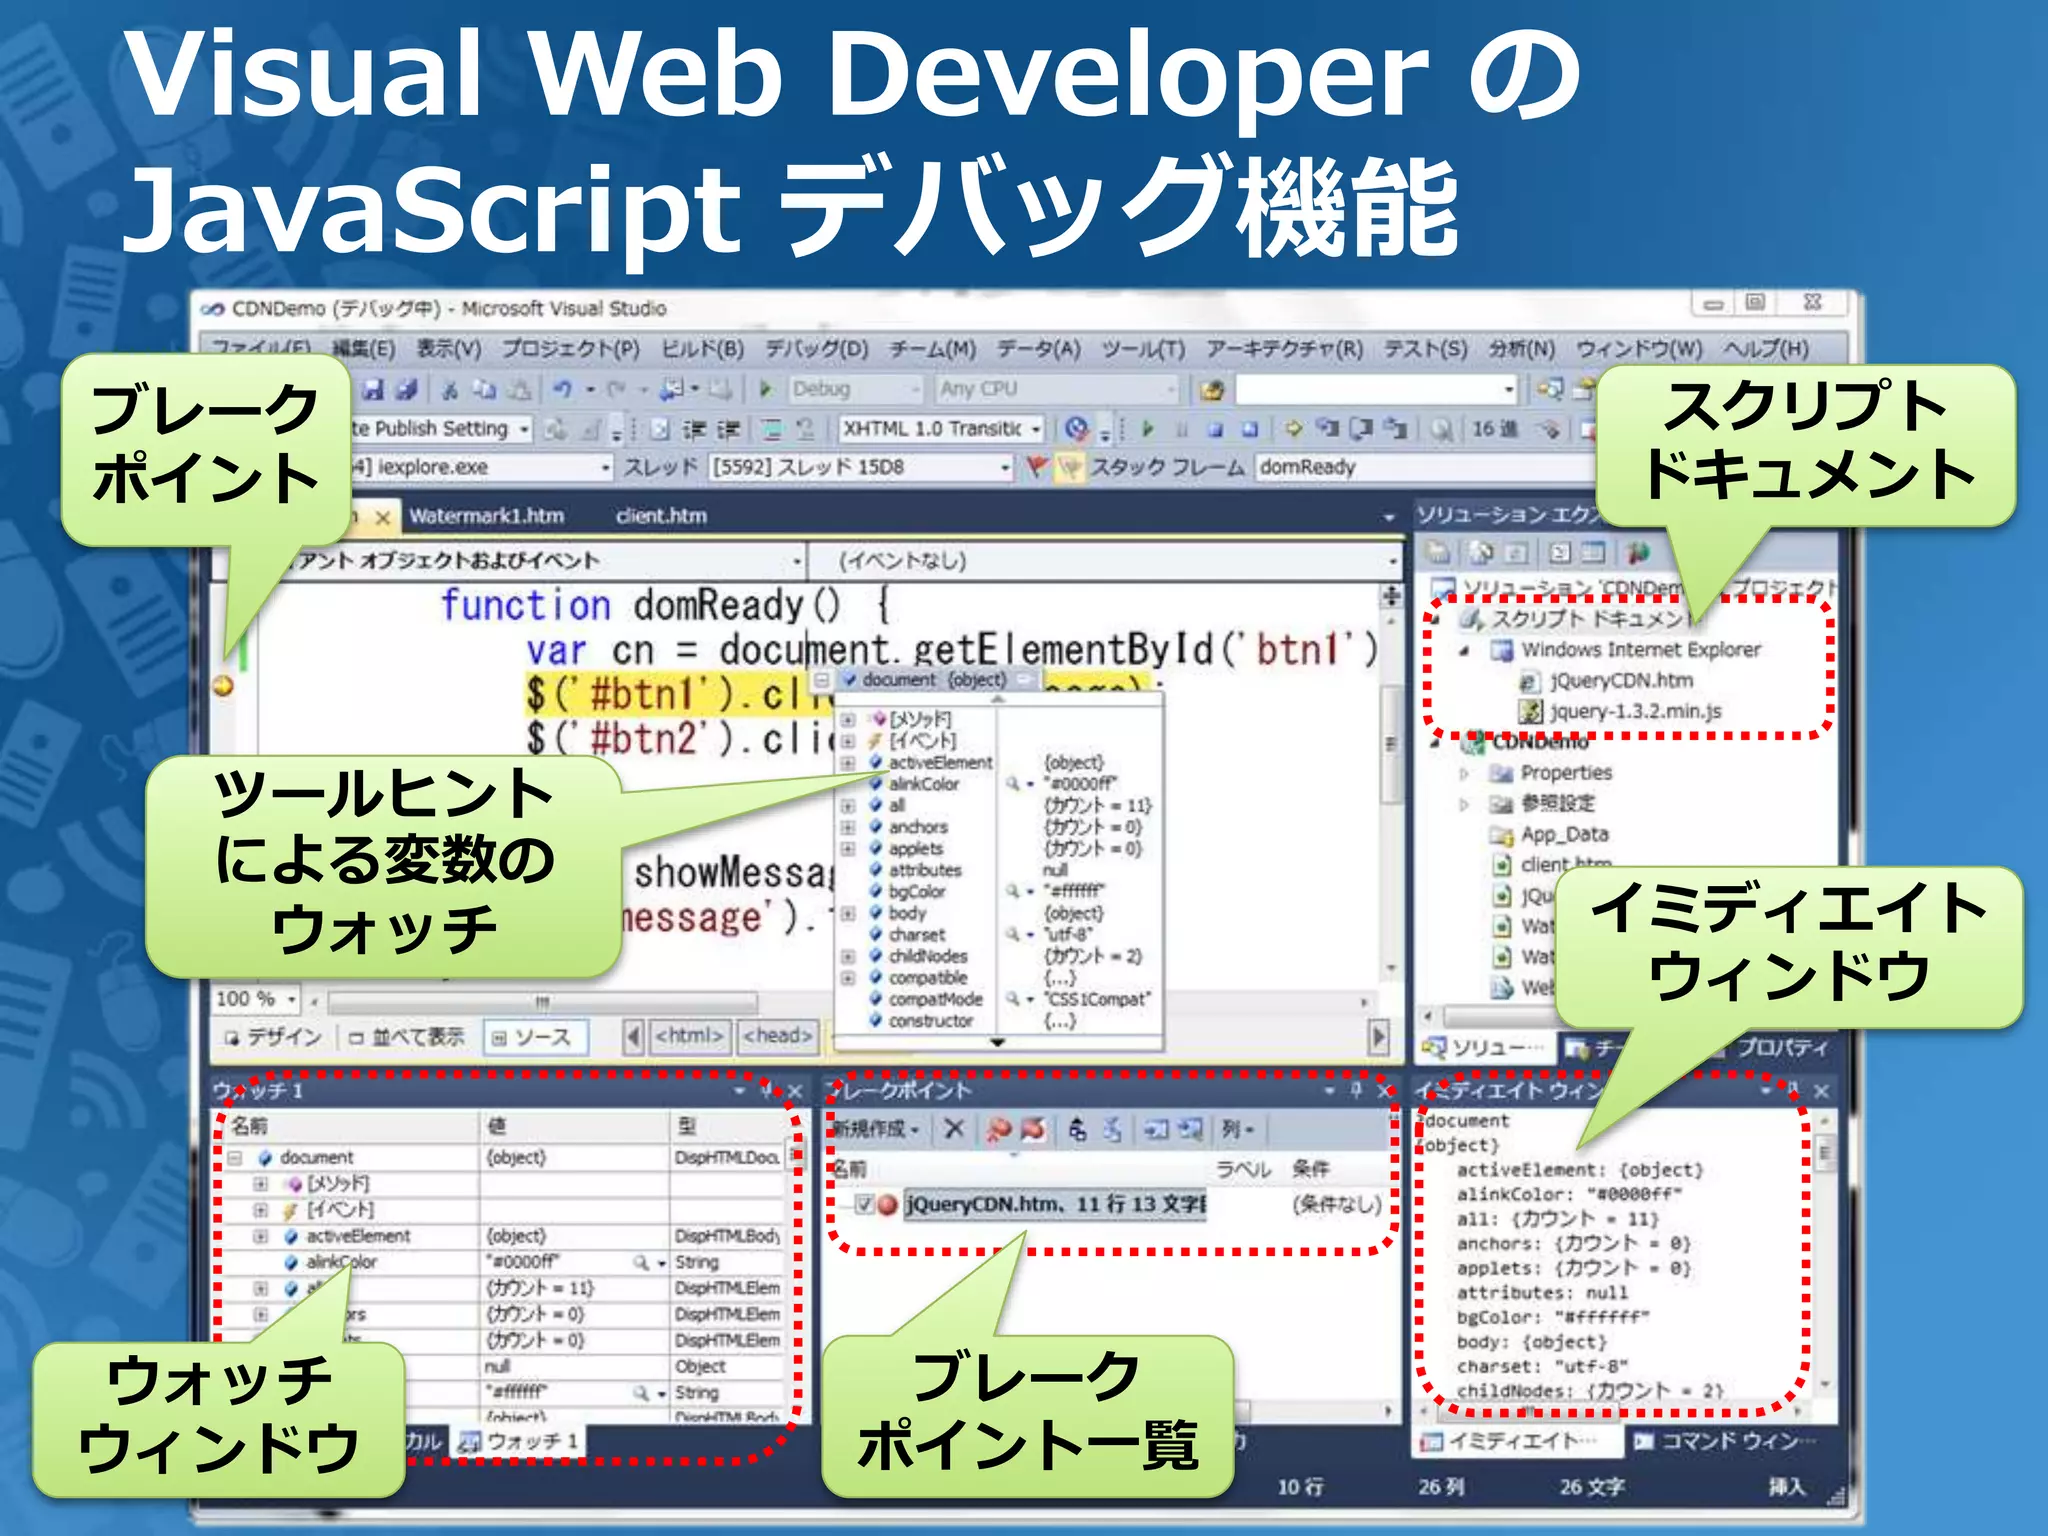Click the Step Out icon

coord(1395,429)
